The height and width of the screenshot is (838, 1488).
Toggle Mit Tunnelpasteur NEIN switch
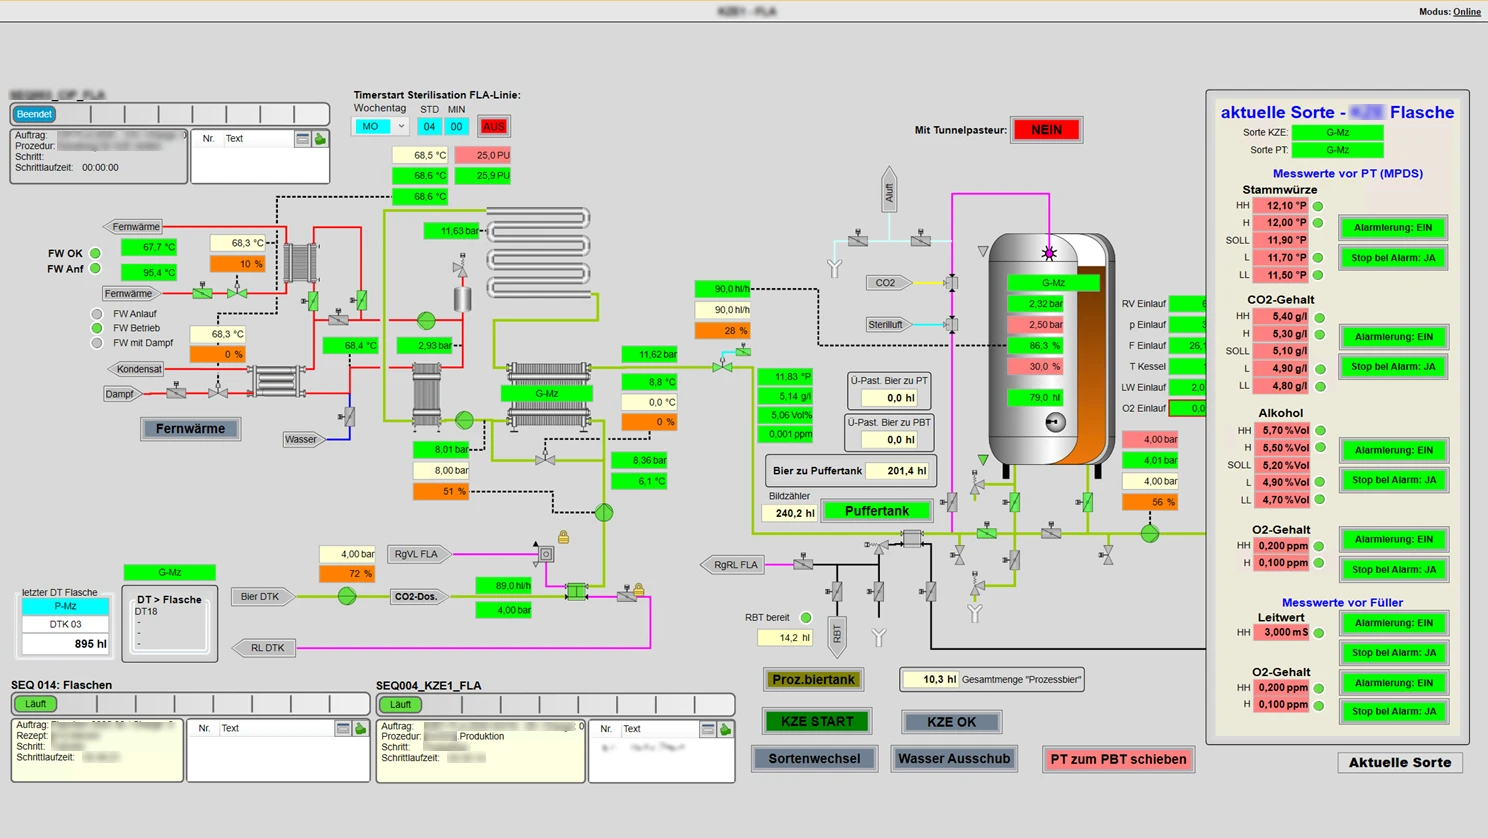[1046, 130]
